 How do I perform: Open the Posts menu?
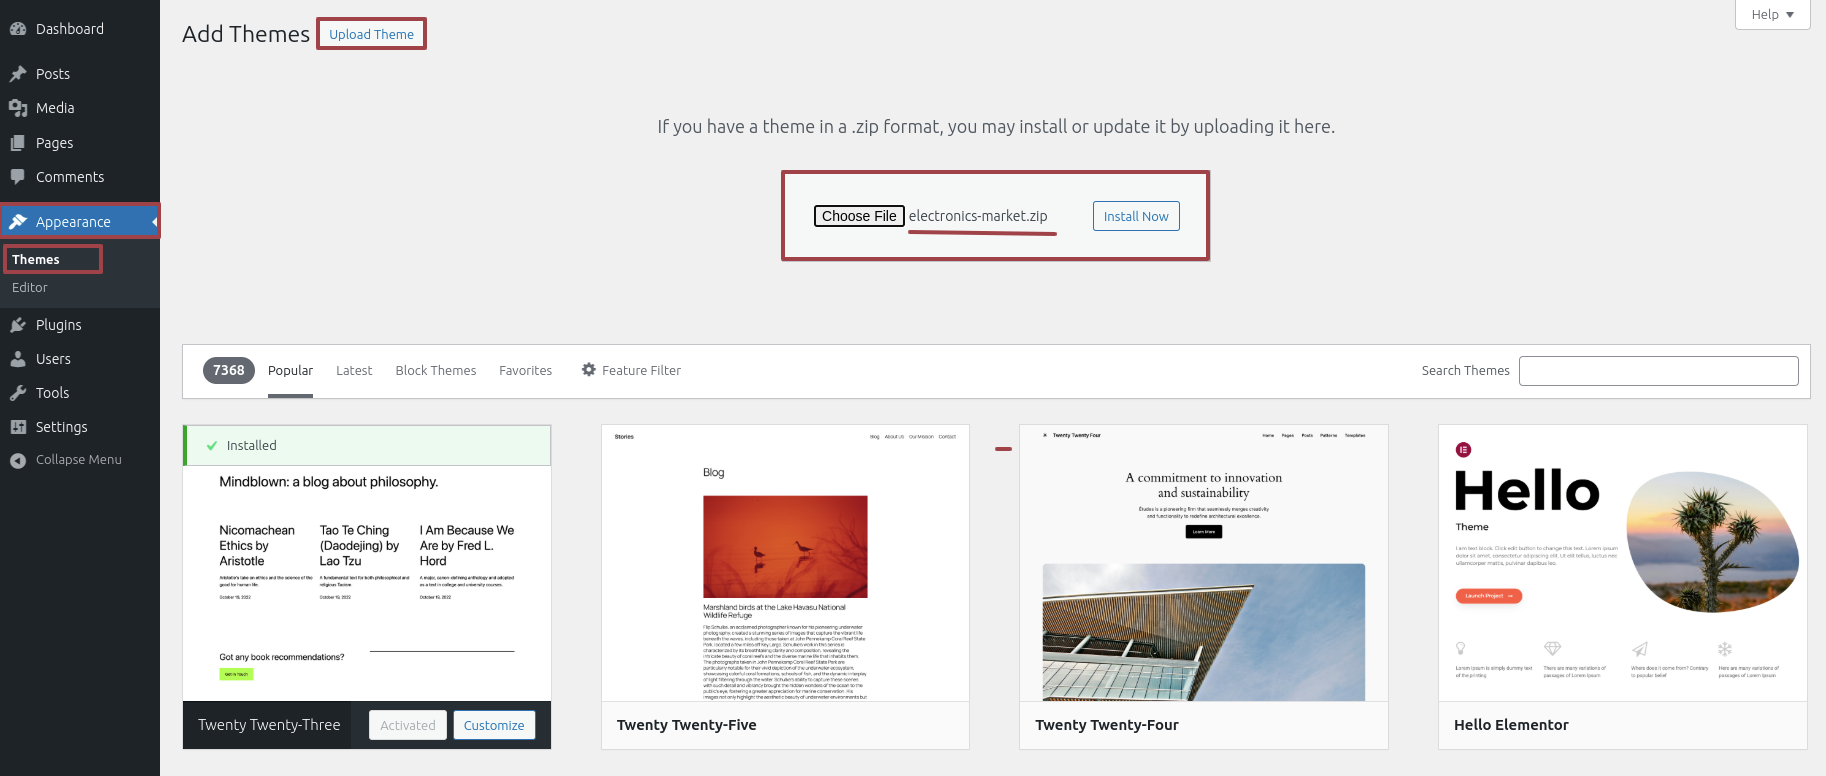pyautogui.click(x=80, y=74)
